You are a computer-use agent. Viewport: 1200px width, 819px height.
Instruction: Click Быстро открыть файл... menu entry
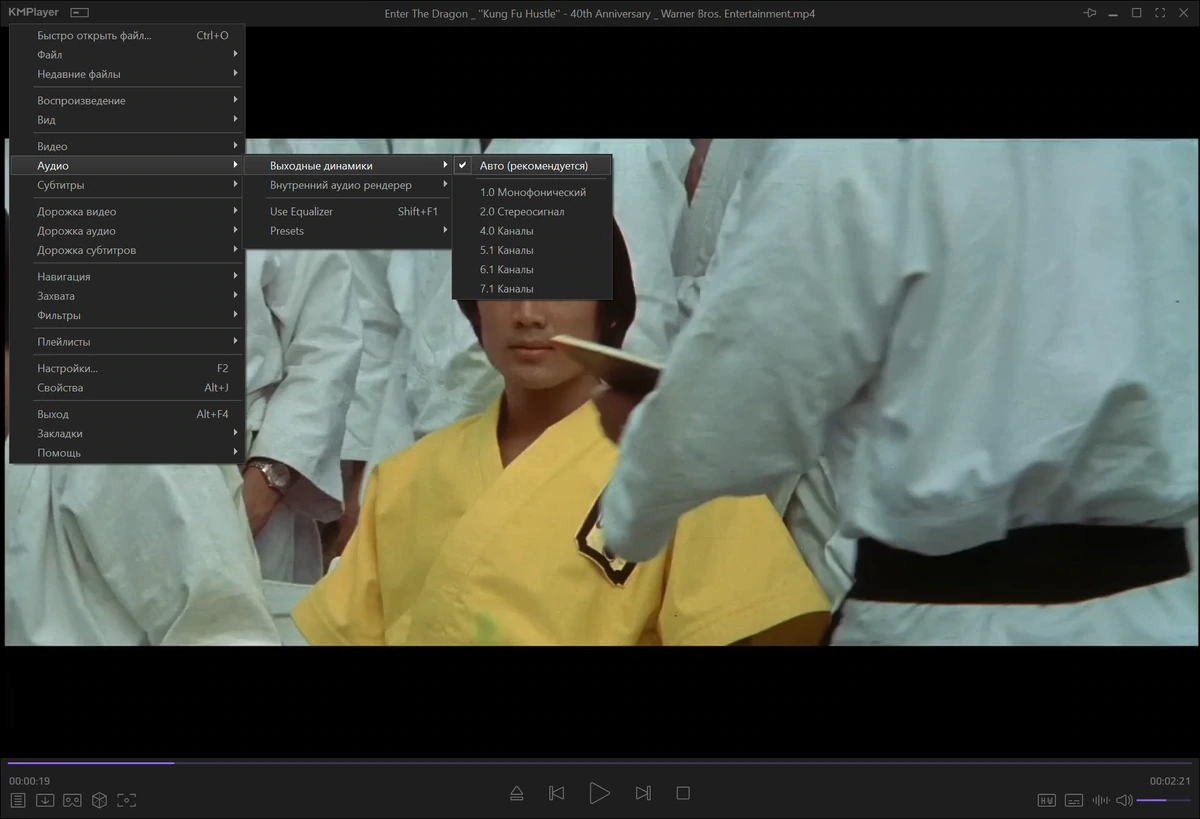click(x=127, y=36)
